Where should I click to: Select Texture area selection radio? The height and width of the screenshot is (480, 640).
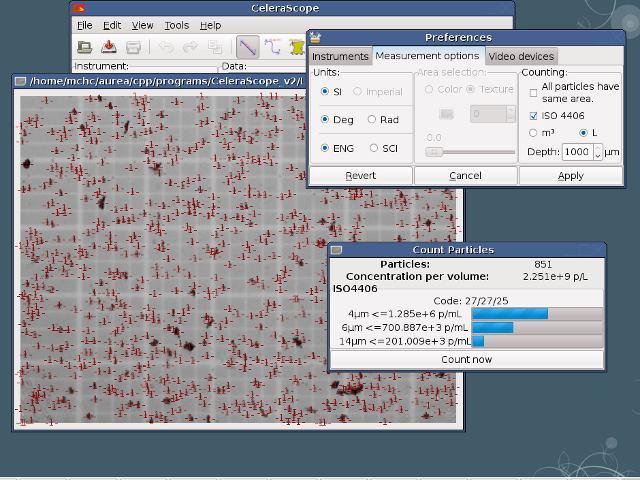471,89
